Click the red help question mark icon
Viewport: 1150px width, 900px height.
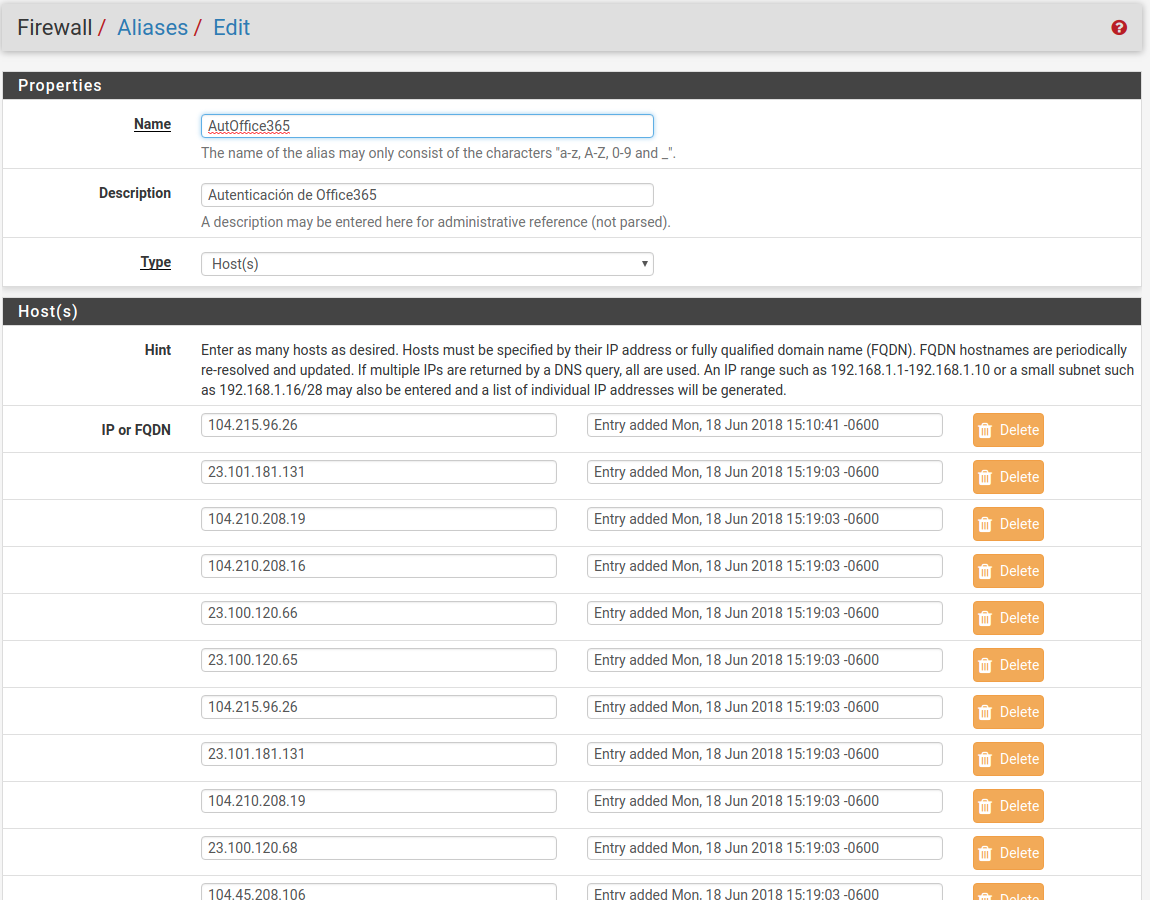1119,28
